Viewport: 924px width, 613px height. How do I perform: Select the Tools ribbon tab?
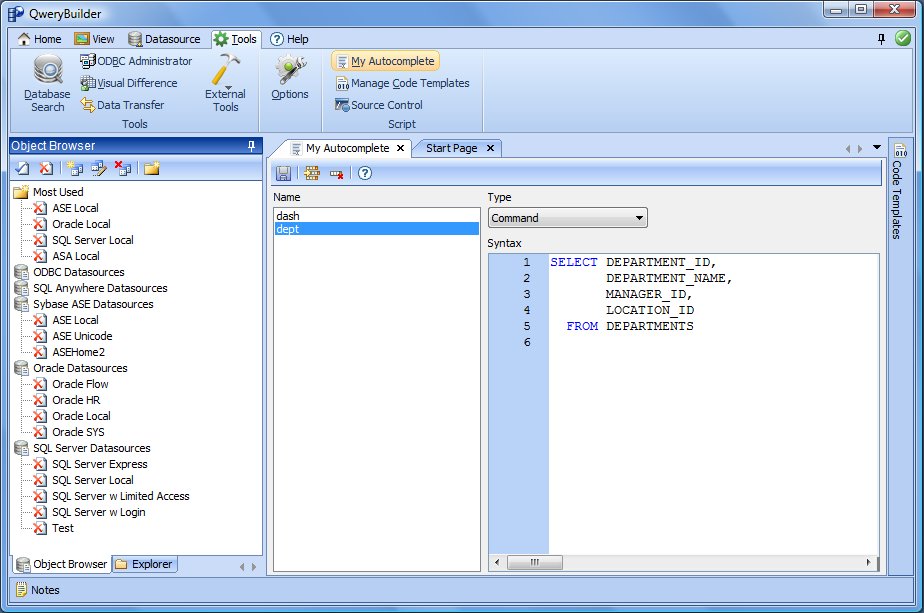click(x=235, y=39)
